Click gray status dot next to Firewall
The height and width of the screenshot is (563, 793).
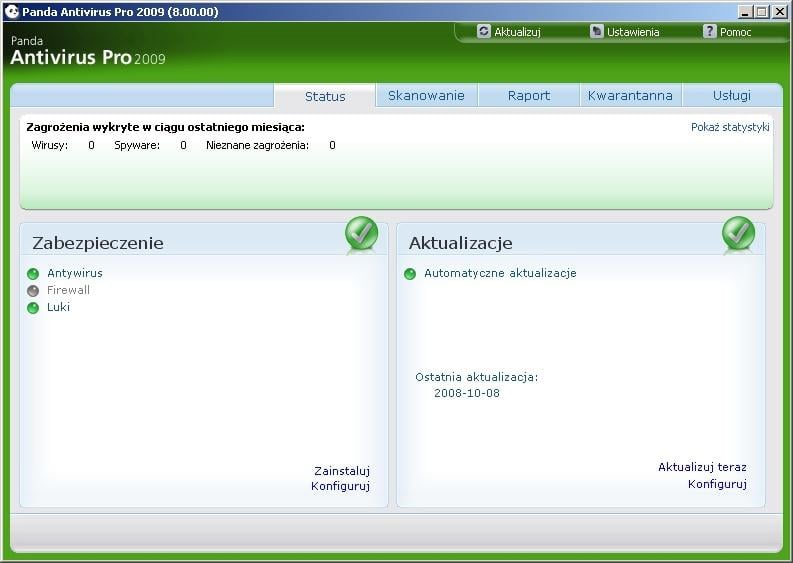pos(33,291)
